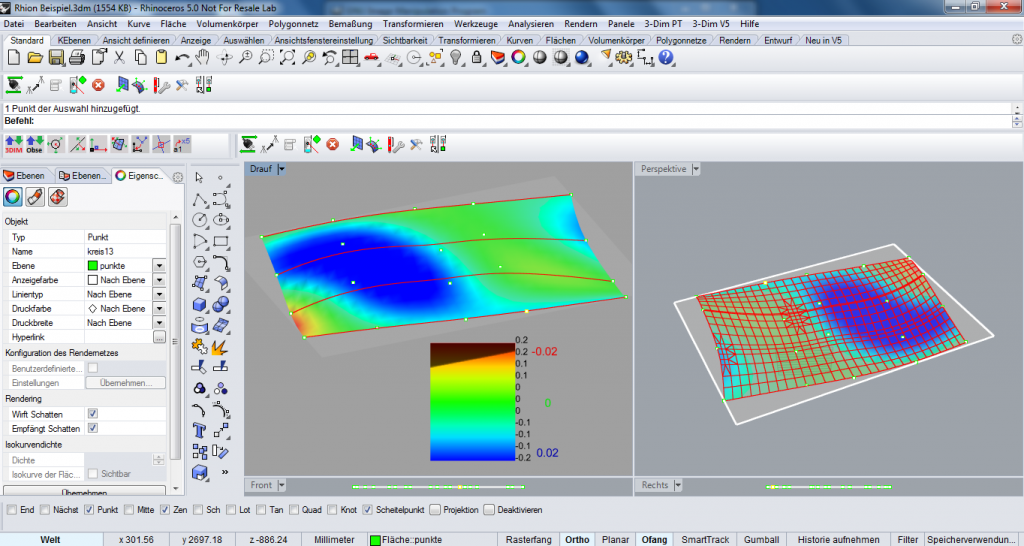The height and width of the screenshot is (546, 1024).
Task: Click the blue render sphere icon
Action: click(x=582, y=58)
